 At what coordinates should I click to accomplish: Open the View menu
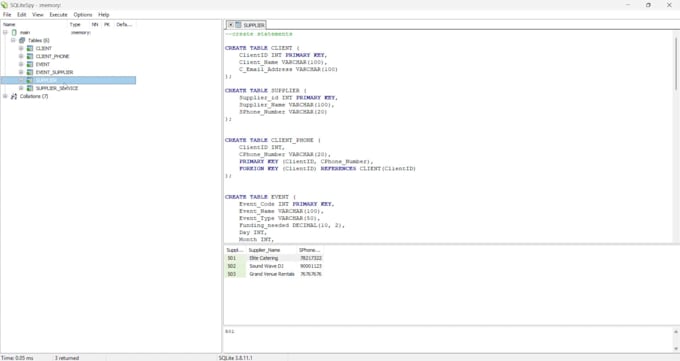click(x=38, y=14)
